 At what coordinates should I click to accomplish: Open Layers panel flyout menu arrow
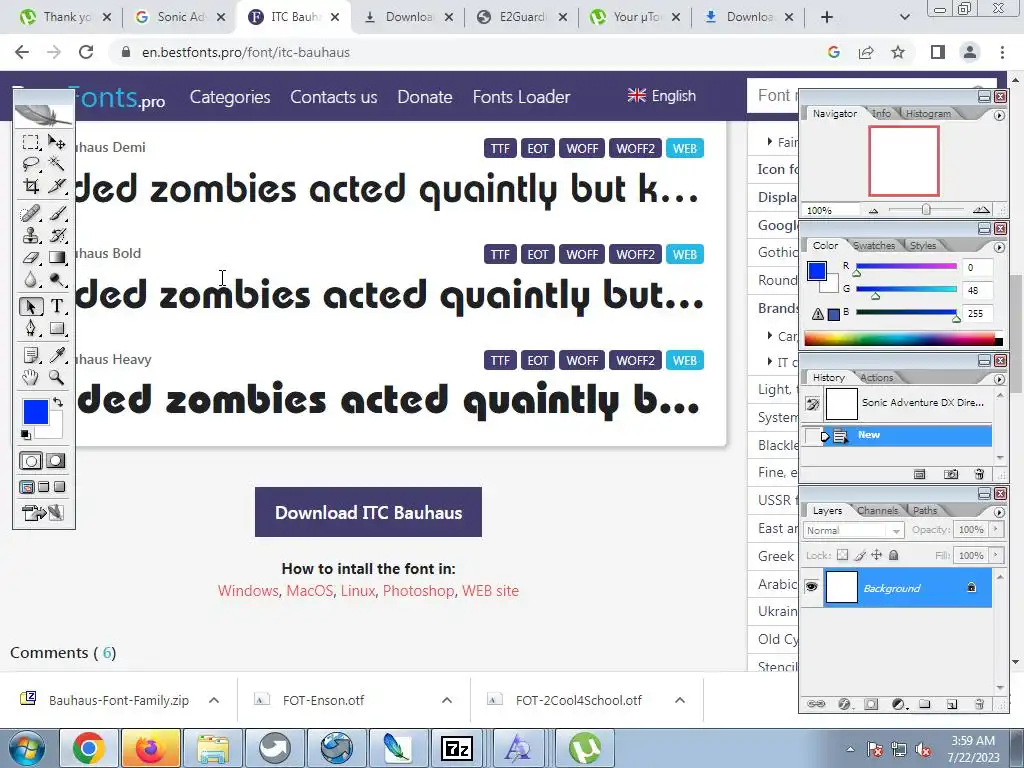pyautogui.click(x=999, y=512)
